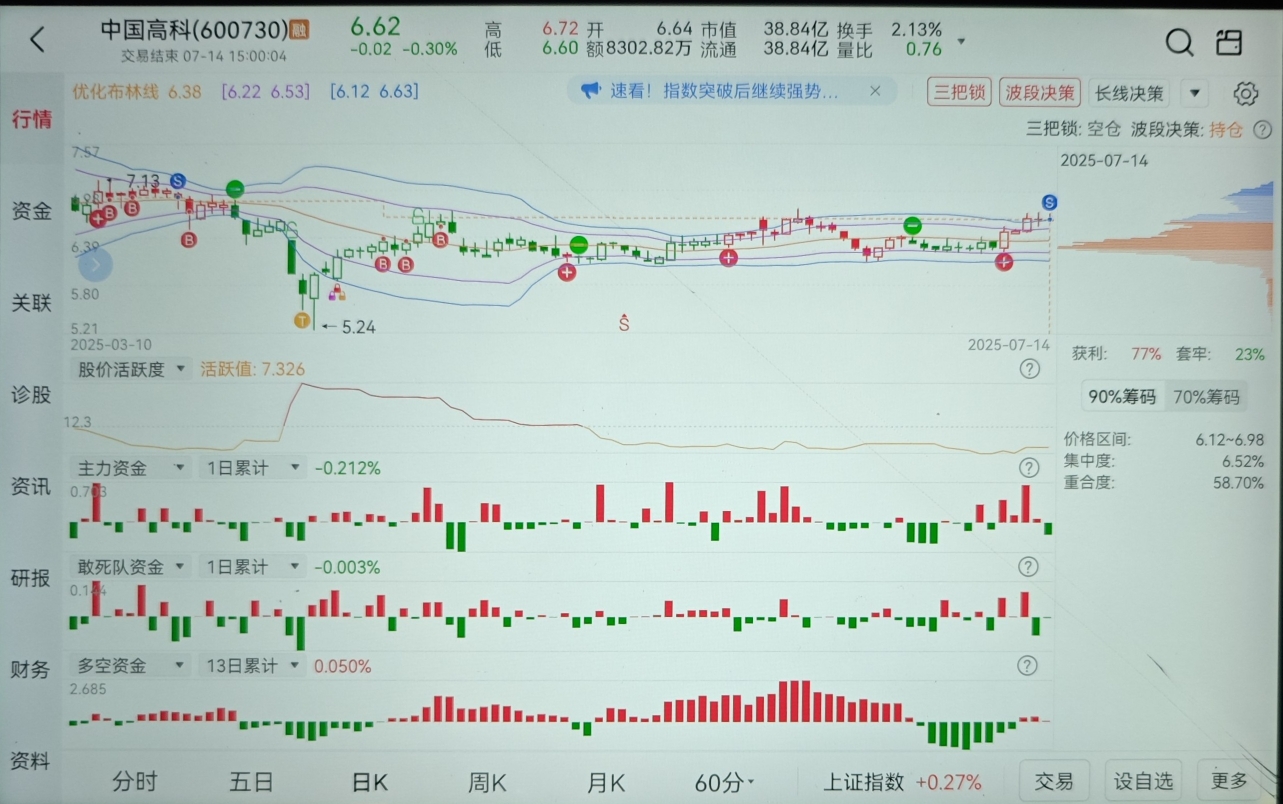Screen dimensions: 1283x804
Task: Toggle the 波段决策 indicator
Action: coord(1040,93)
